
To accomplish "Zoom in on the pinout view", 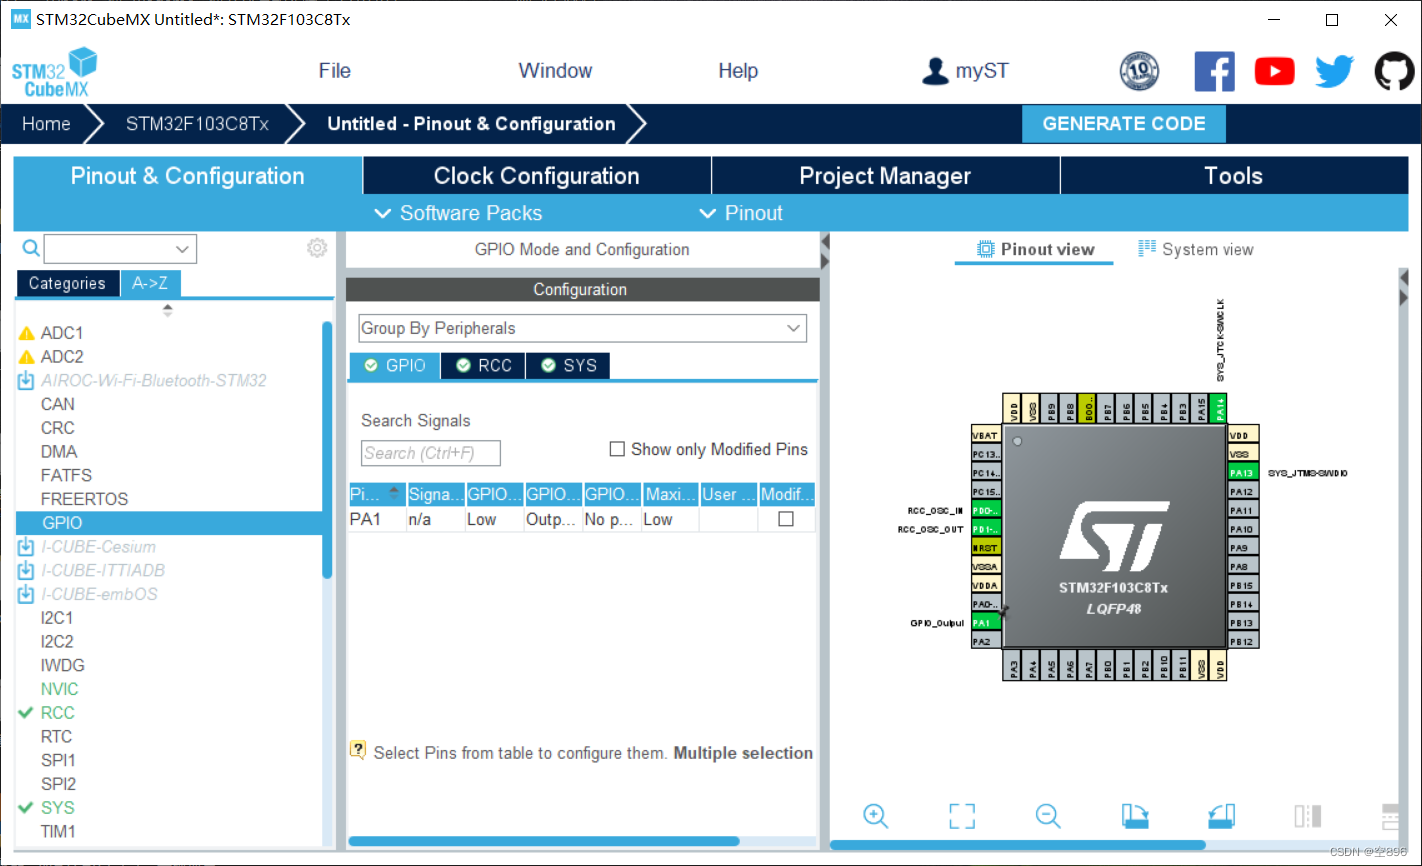I will [x=875, y=816].
